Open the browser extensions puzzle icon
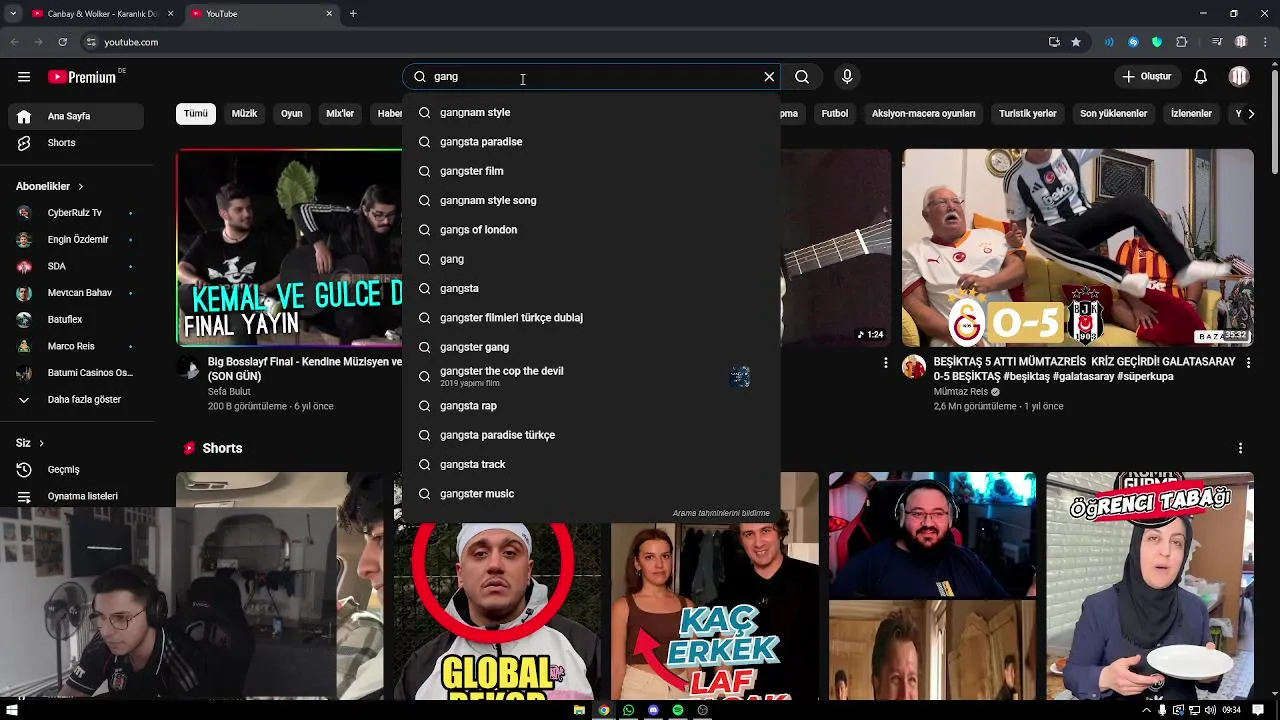The height and width of the screenshot is (720, 1280). click(x=1182, y=42)
